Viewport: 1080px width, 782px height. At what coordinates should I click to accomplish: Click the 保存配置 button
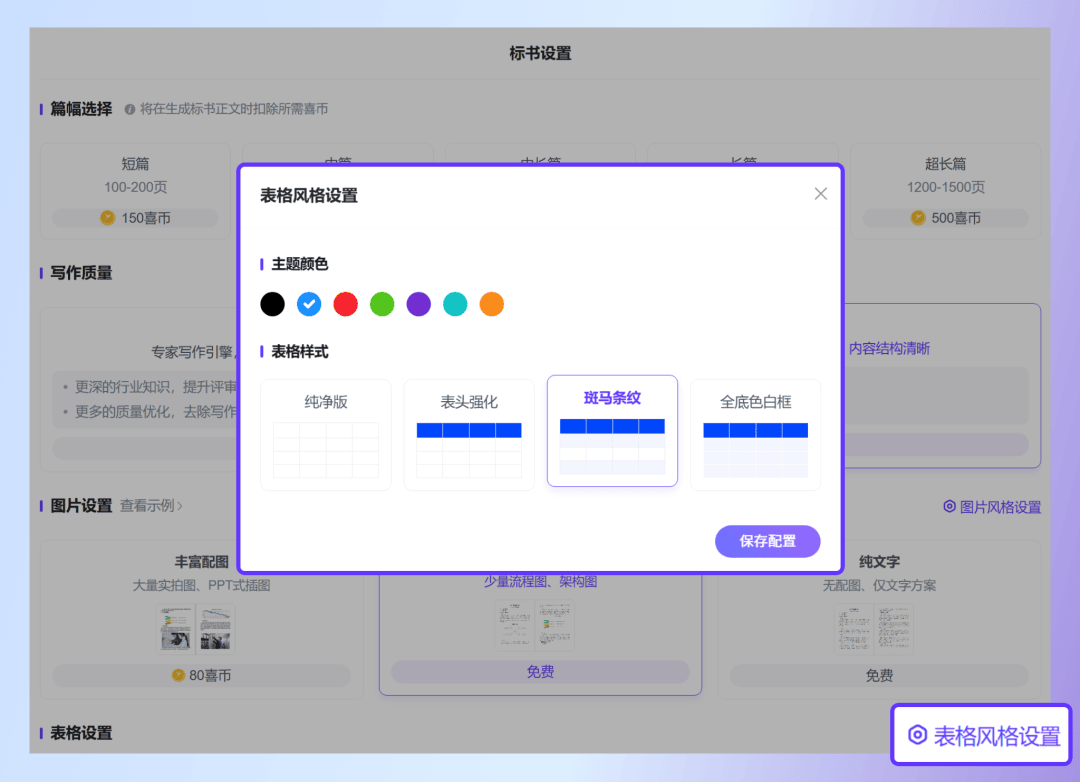click(767, 541)
